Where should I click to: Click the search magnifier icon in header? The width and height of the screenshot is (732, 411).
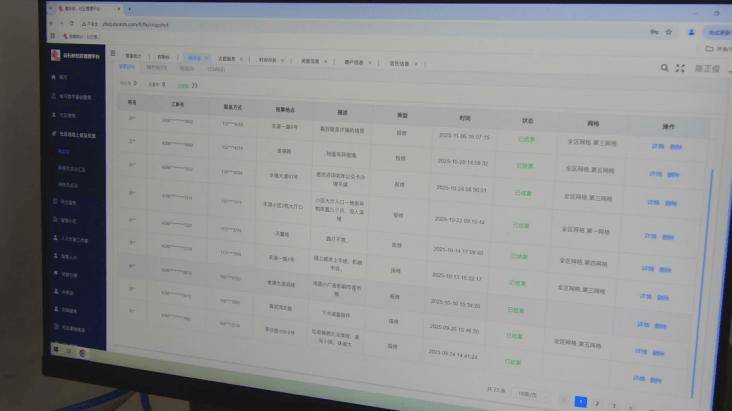pos(664,68)
